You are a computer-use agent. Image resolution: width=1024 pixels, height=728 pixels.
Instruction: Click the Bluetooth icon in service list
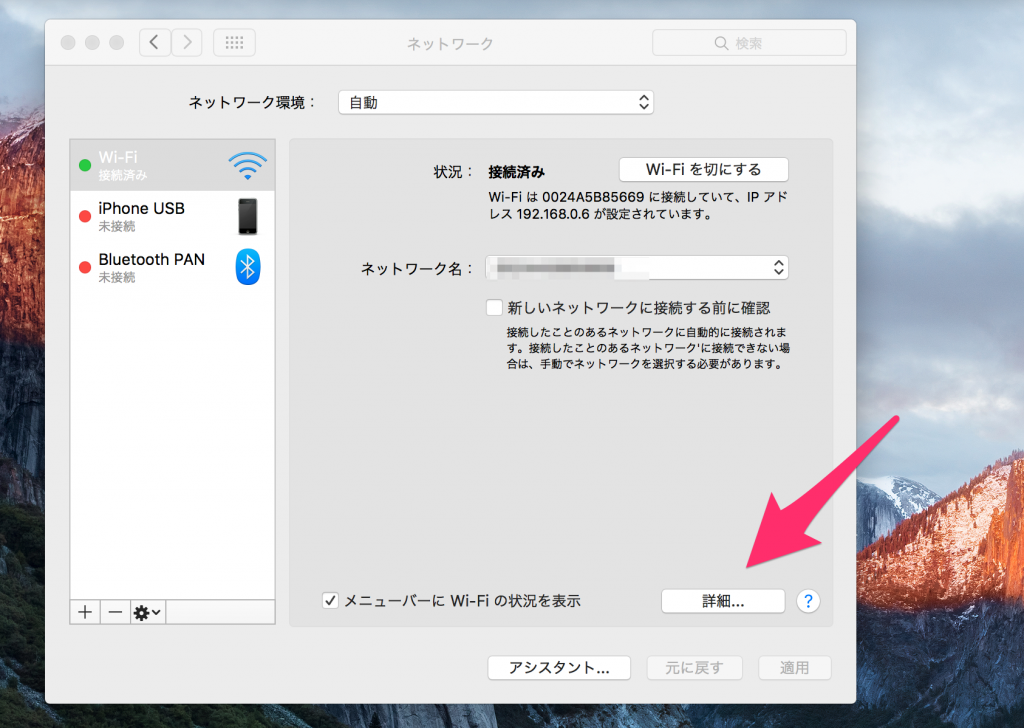coord(248,267)
